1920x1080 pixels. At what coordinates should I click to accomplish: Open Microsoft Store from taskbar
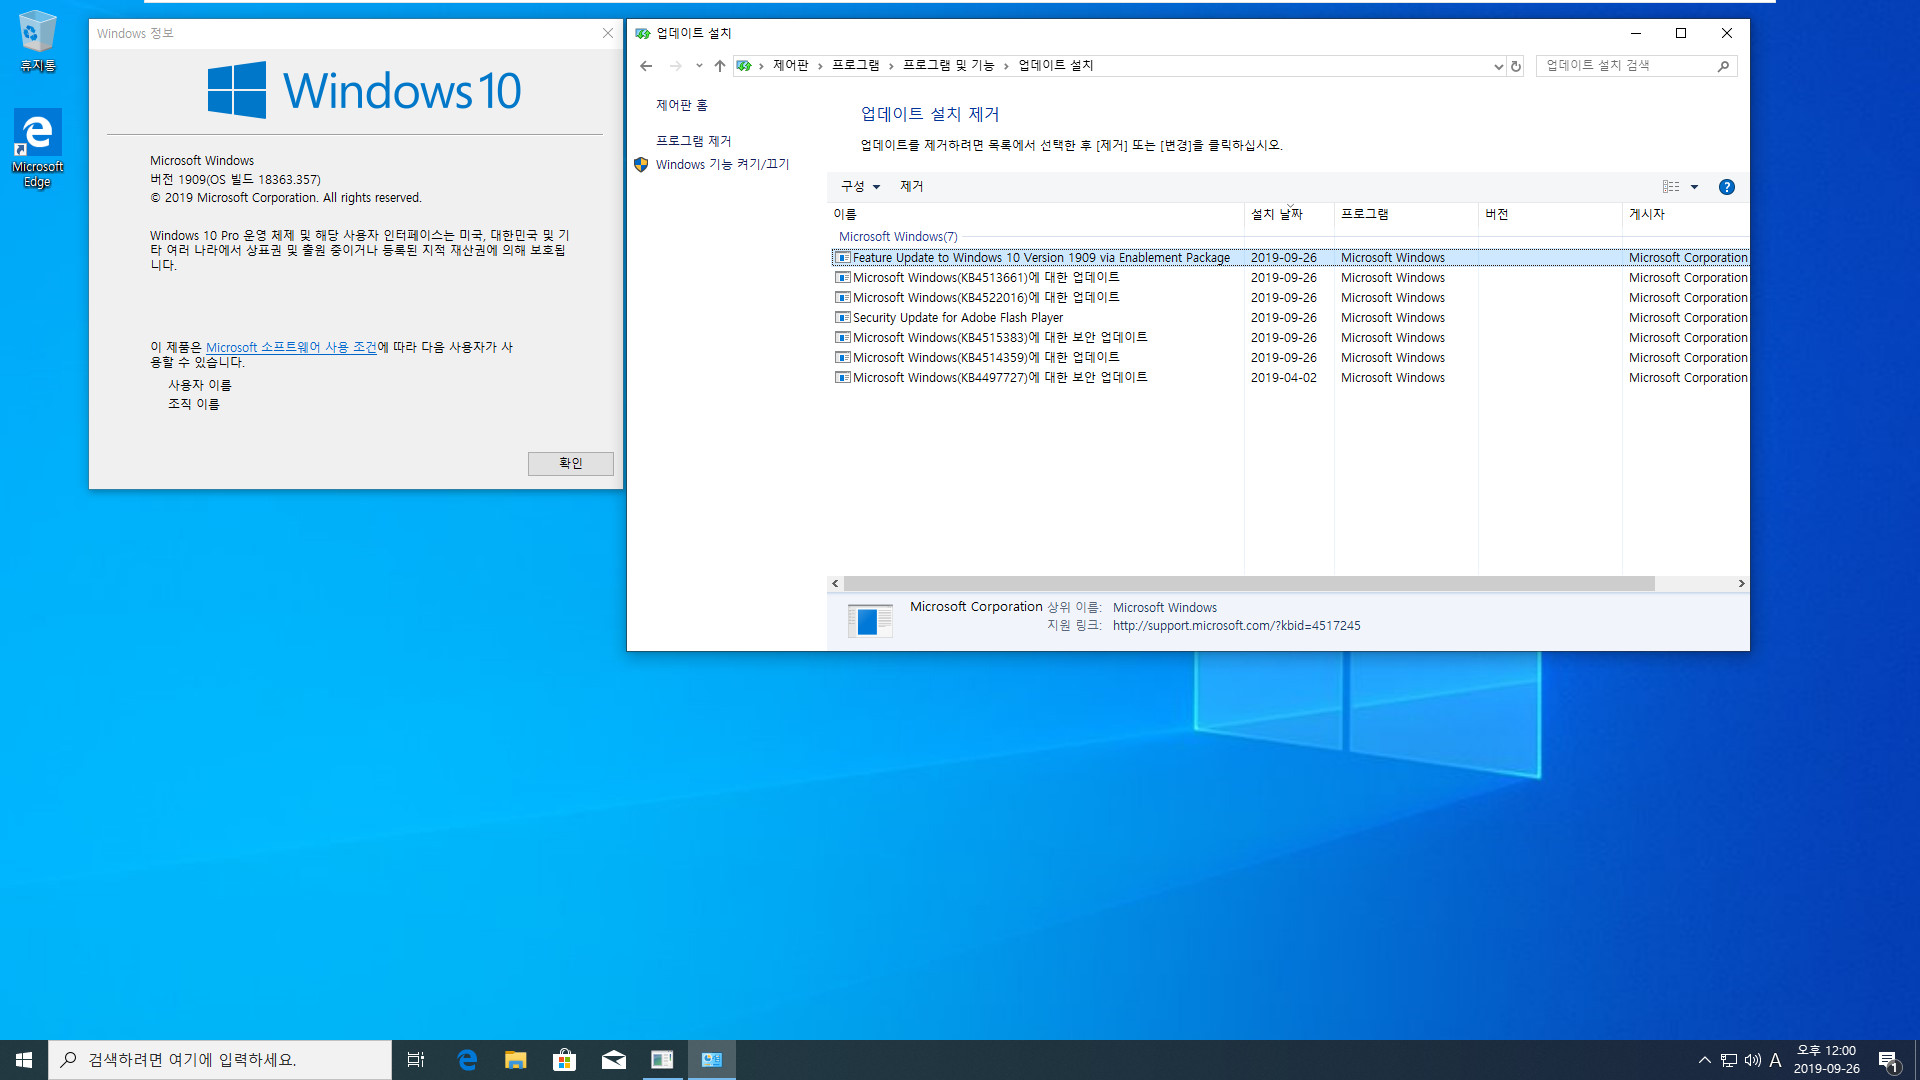[x=564, y=1060]
